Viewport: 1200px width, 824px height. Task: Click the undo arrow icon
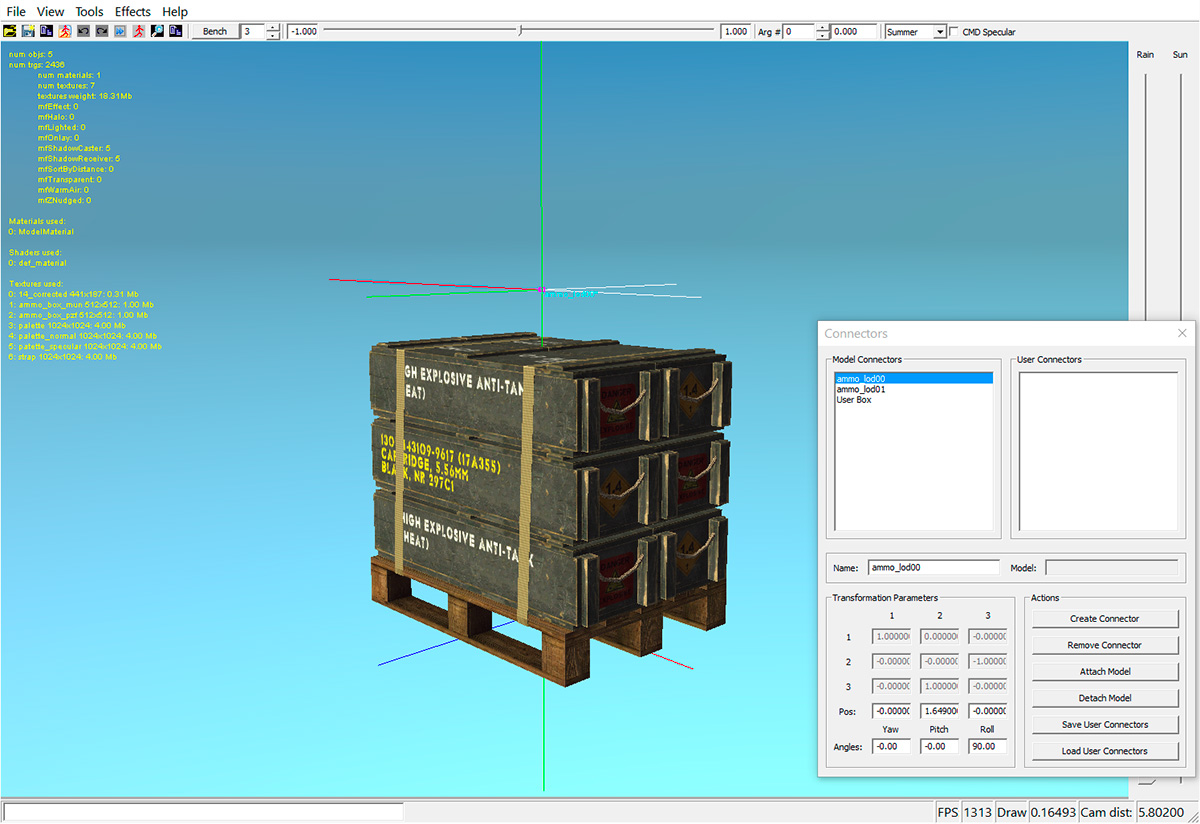83,32
